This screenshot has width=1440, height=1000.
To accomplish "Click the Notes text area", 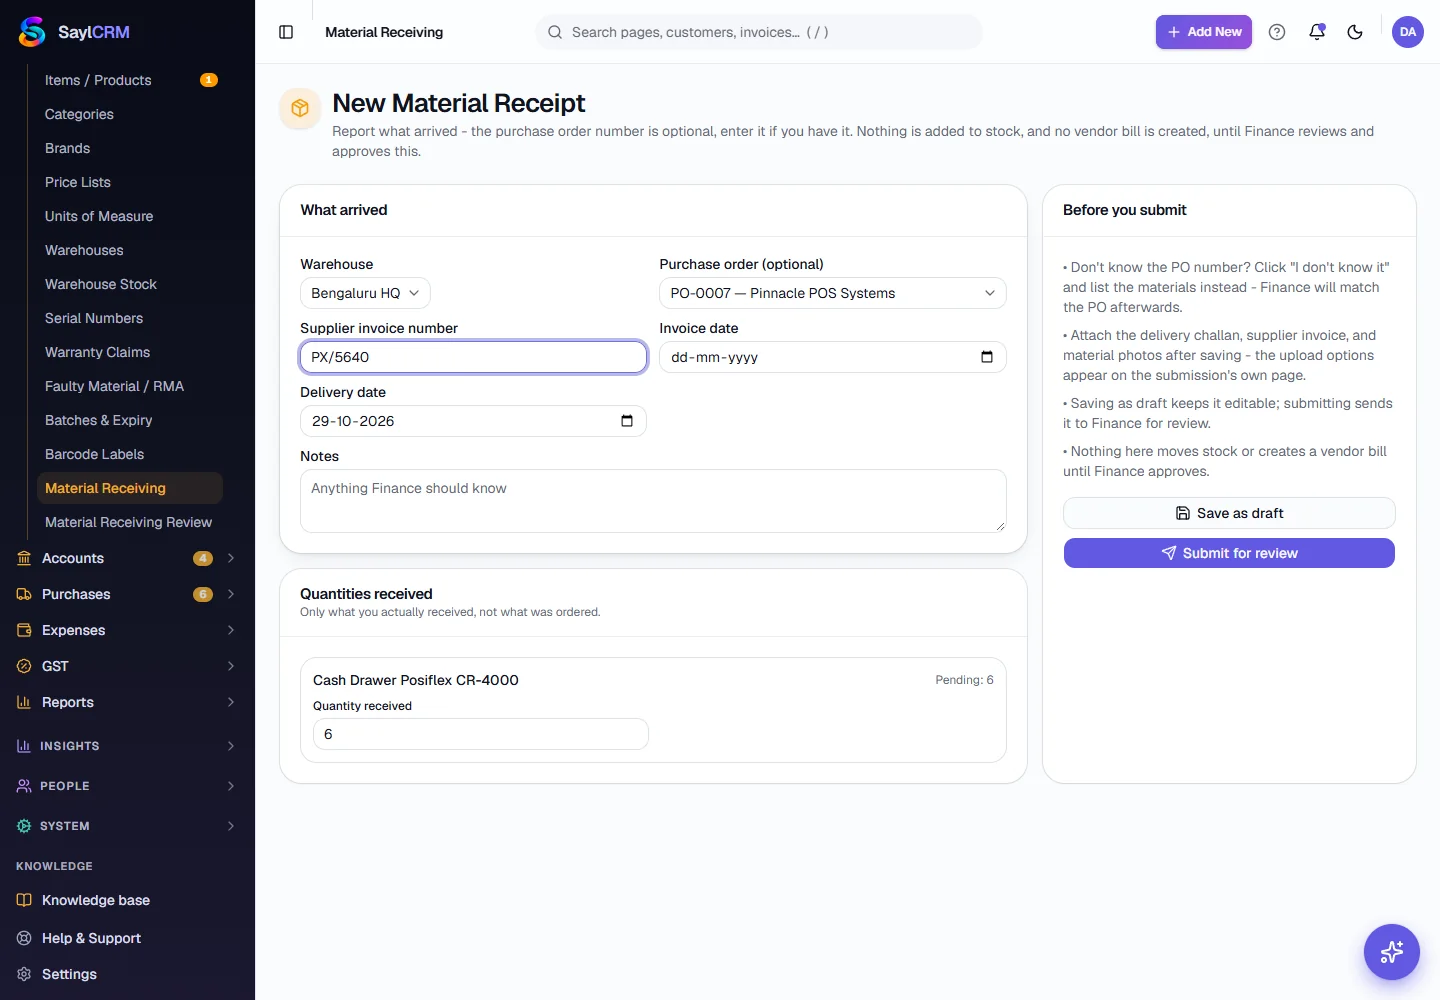I will 653,501.
